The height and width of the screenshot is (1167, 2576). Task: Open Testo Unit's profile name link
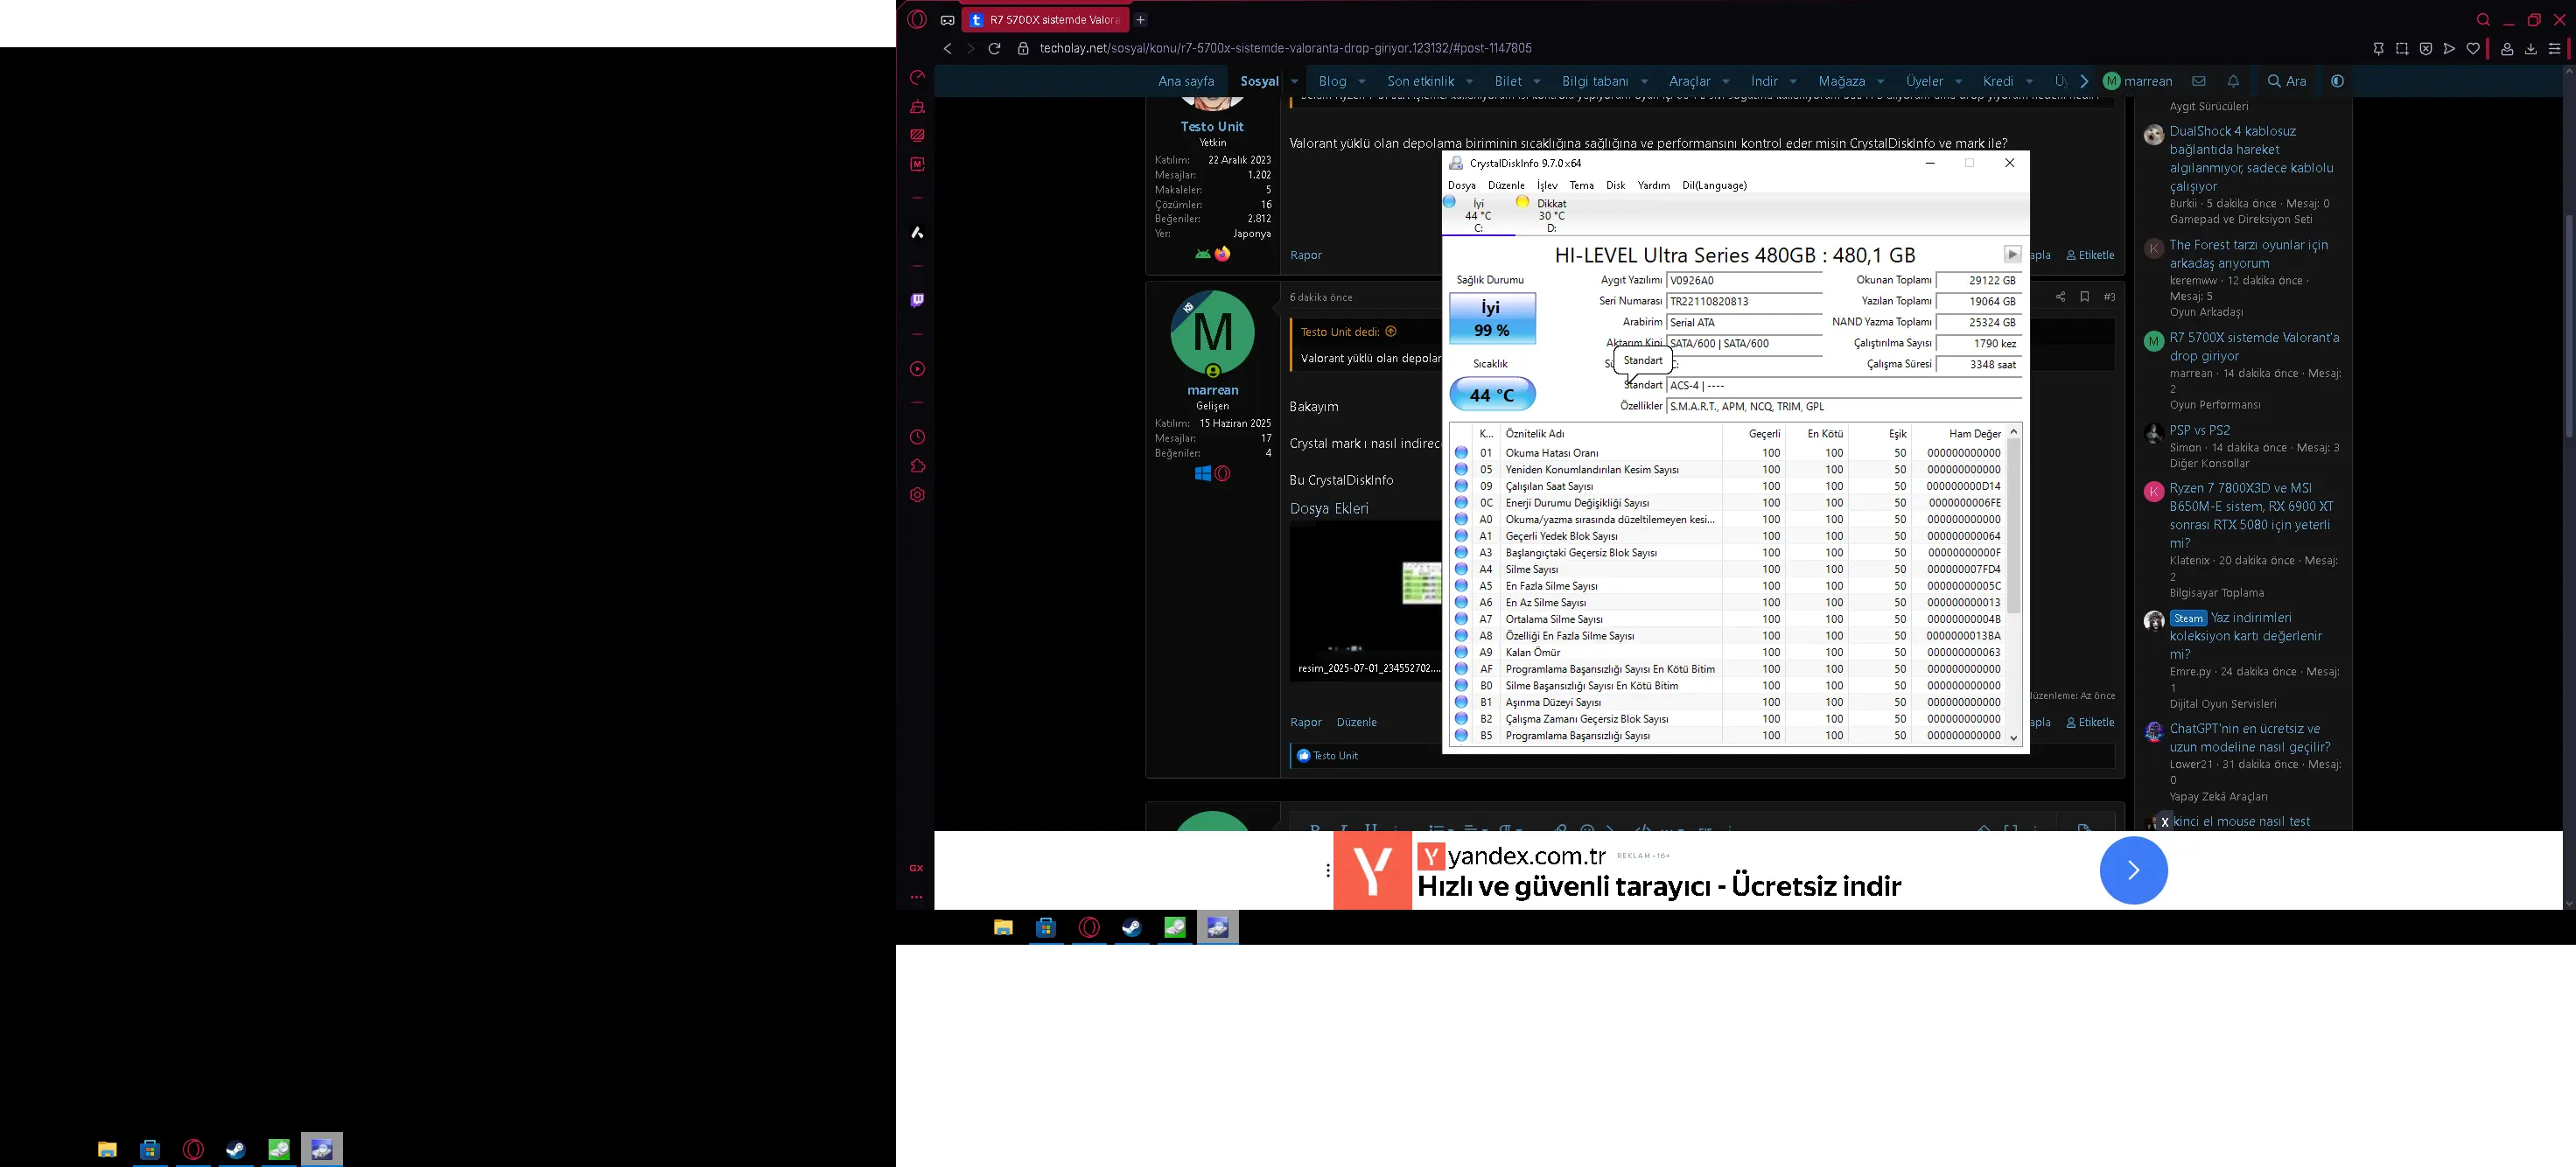tap(1212, 127)
